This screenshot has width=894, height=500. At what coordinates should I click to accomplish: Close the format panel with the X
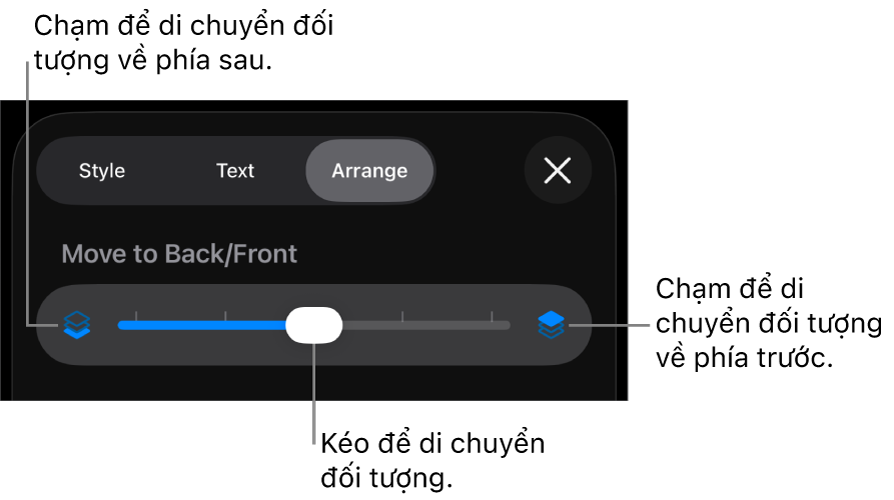coord(557,171)
